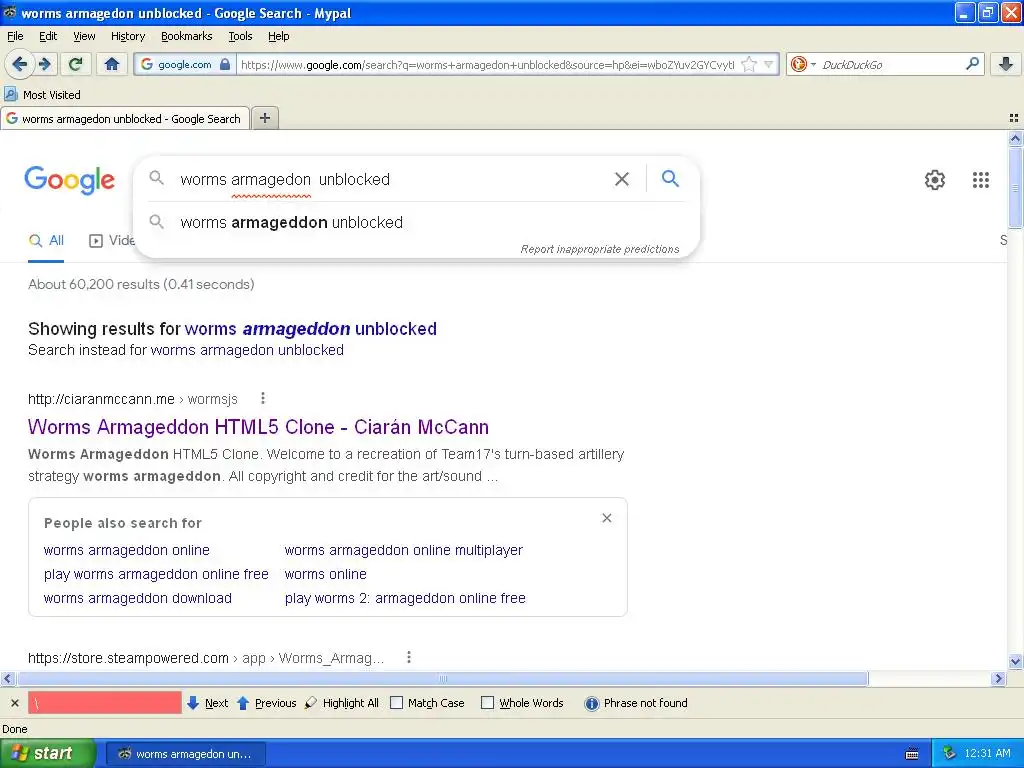
Task: Open Worms Armageddon HTML5 Clone result
Action: point(258,426)
